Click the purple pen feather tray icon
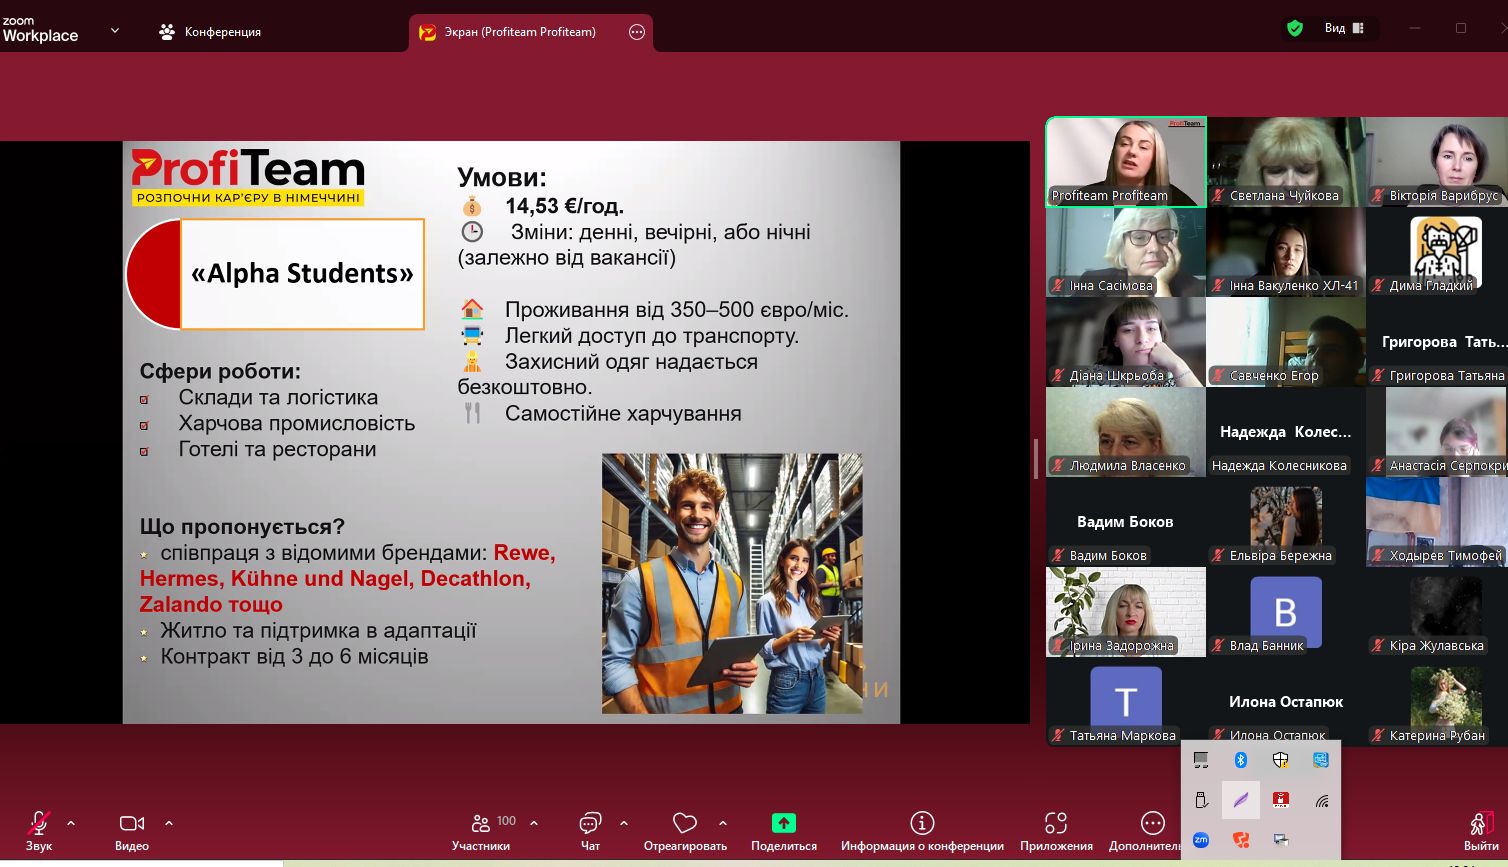Viewport: 1508px width, 867px height. [1241, 800]
